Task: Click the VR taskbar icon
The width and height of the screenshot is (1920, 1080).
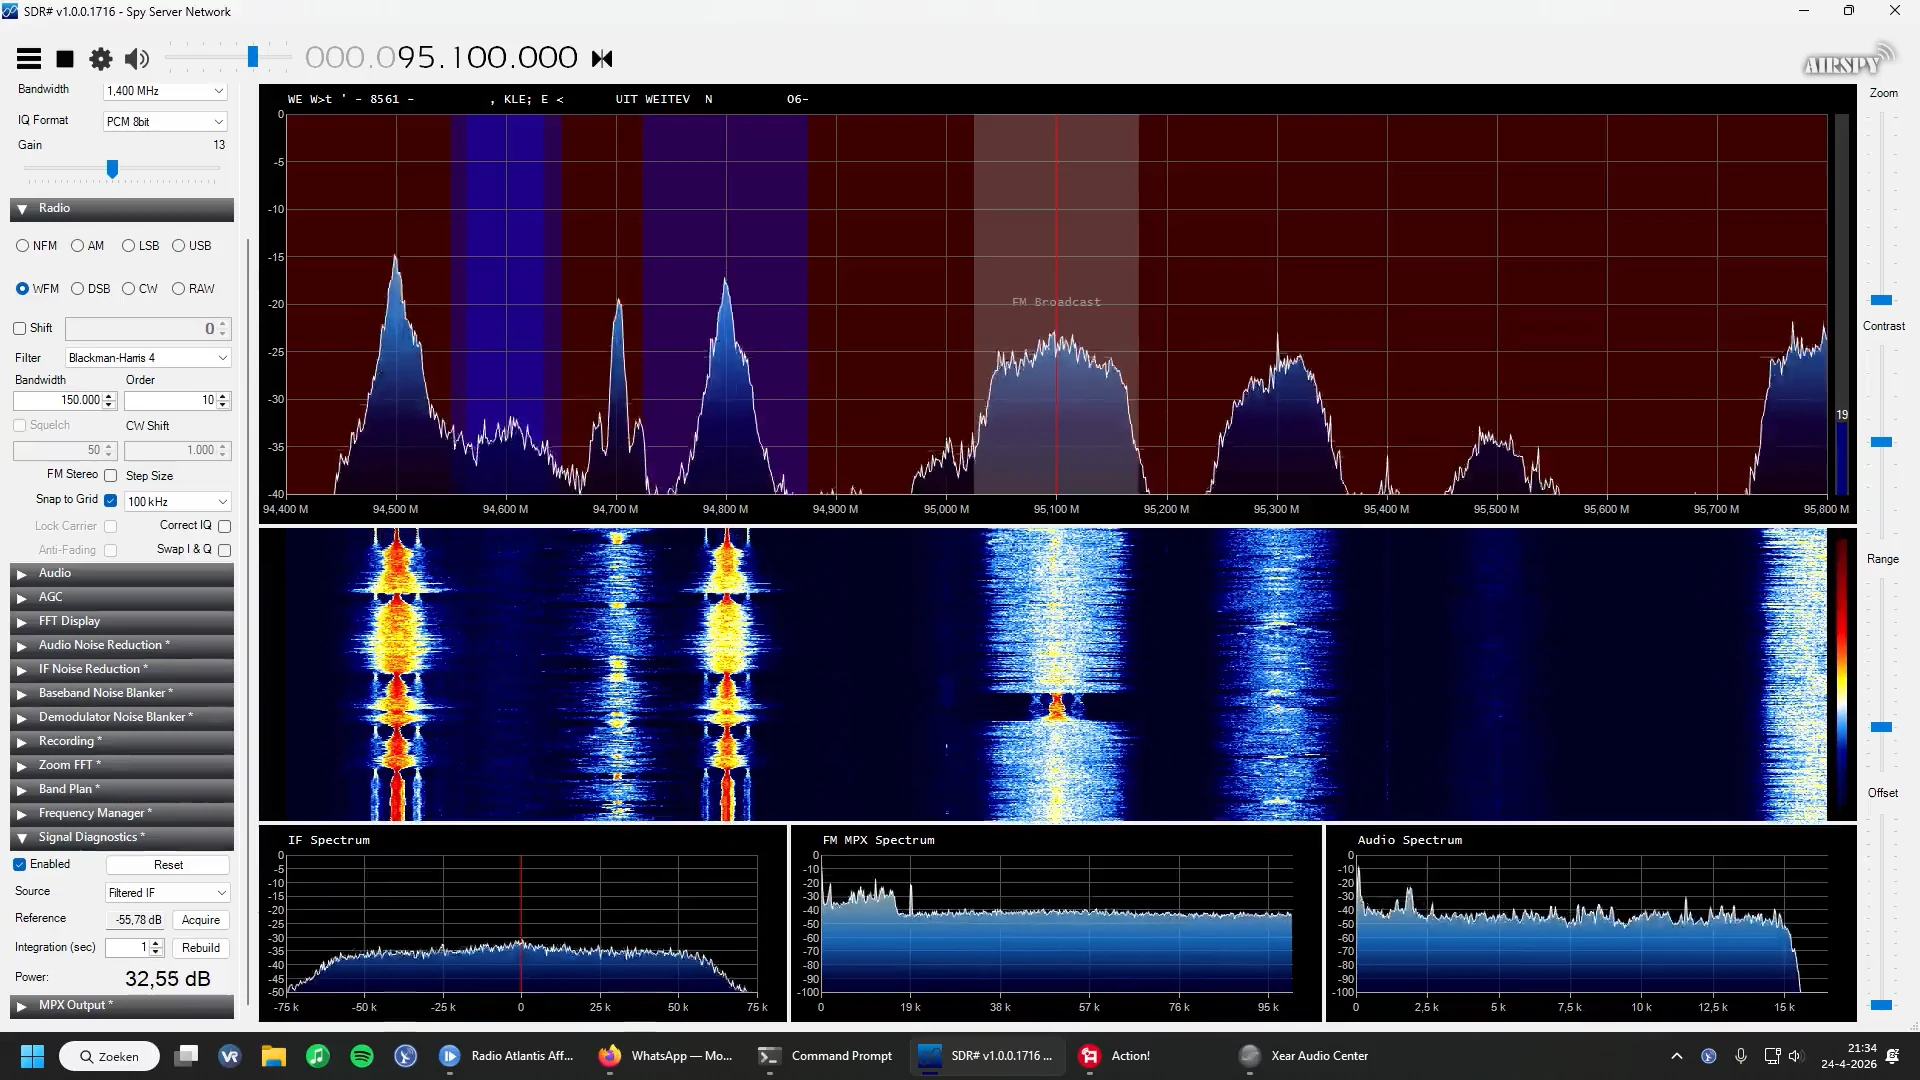Action: [x=230, y=1056]
